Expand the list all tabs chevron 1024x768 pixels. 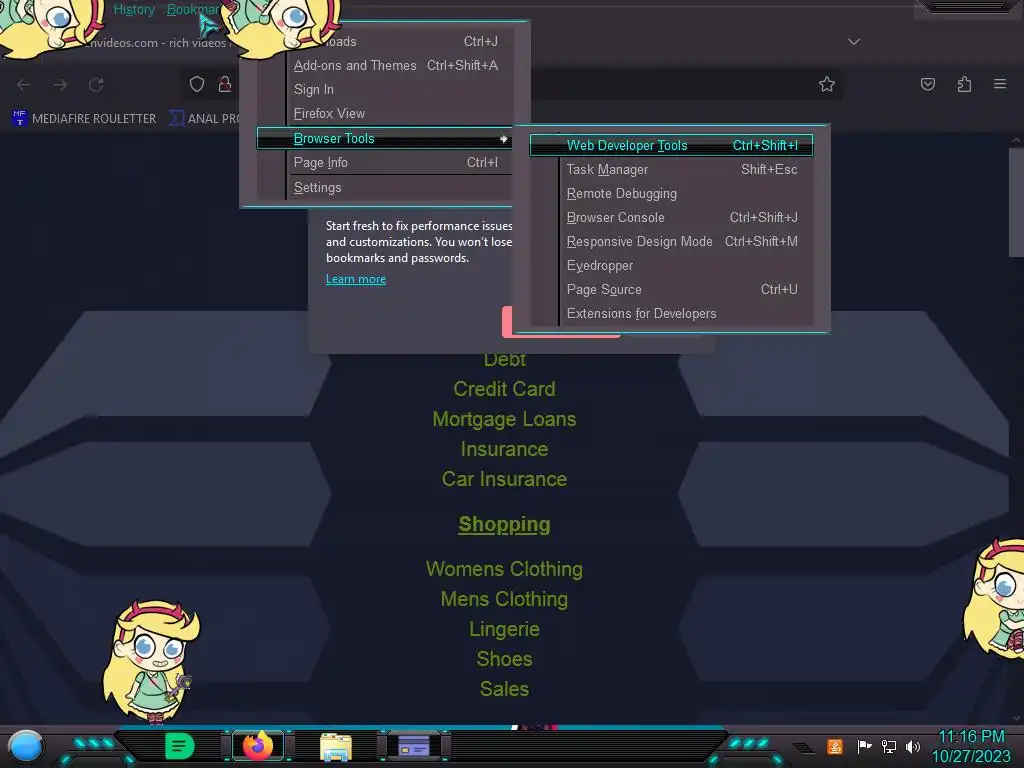[854, 42]
